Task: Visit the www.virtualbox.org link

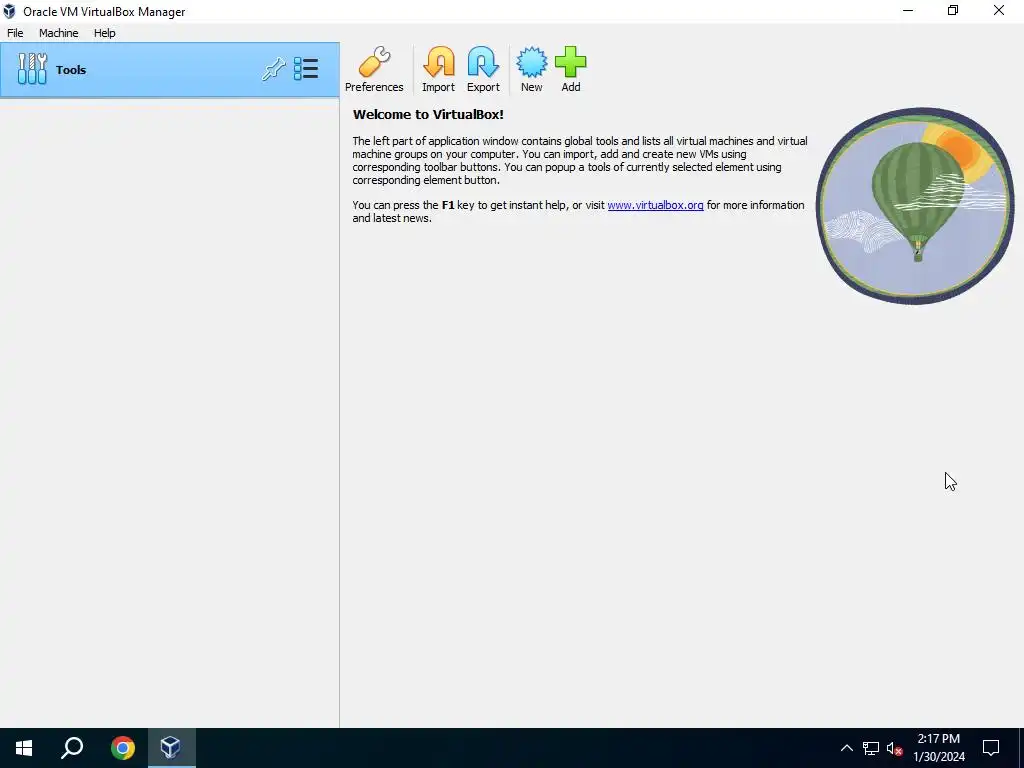Action: point(655,205)
